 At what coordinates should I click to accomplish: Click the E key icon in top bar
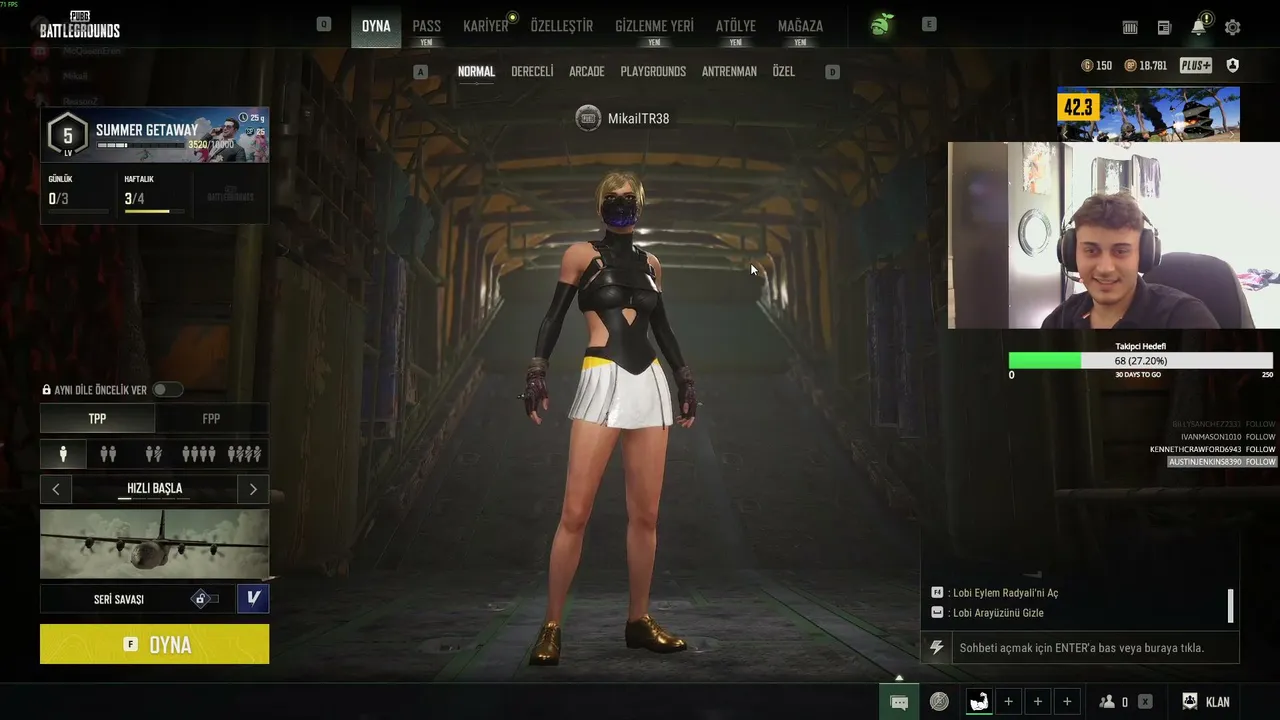tap(929, 25)
